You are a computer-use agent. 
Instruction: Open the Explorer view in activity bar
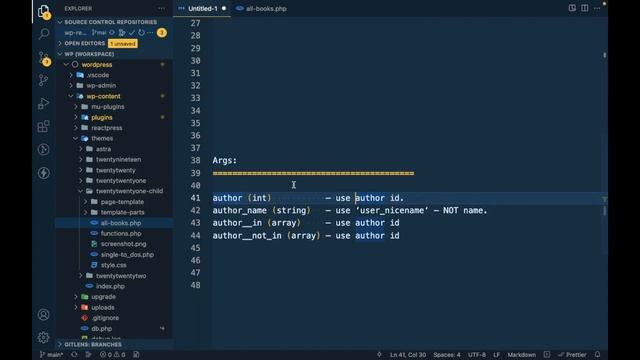44,11
